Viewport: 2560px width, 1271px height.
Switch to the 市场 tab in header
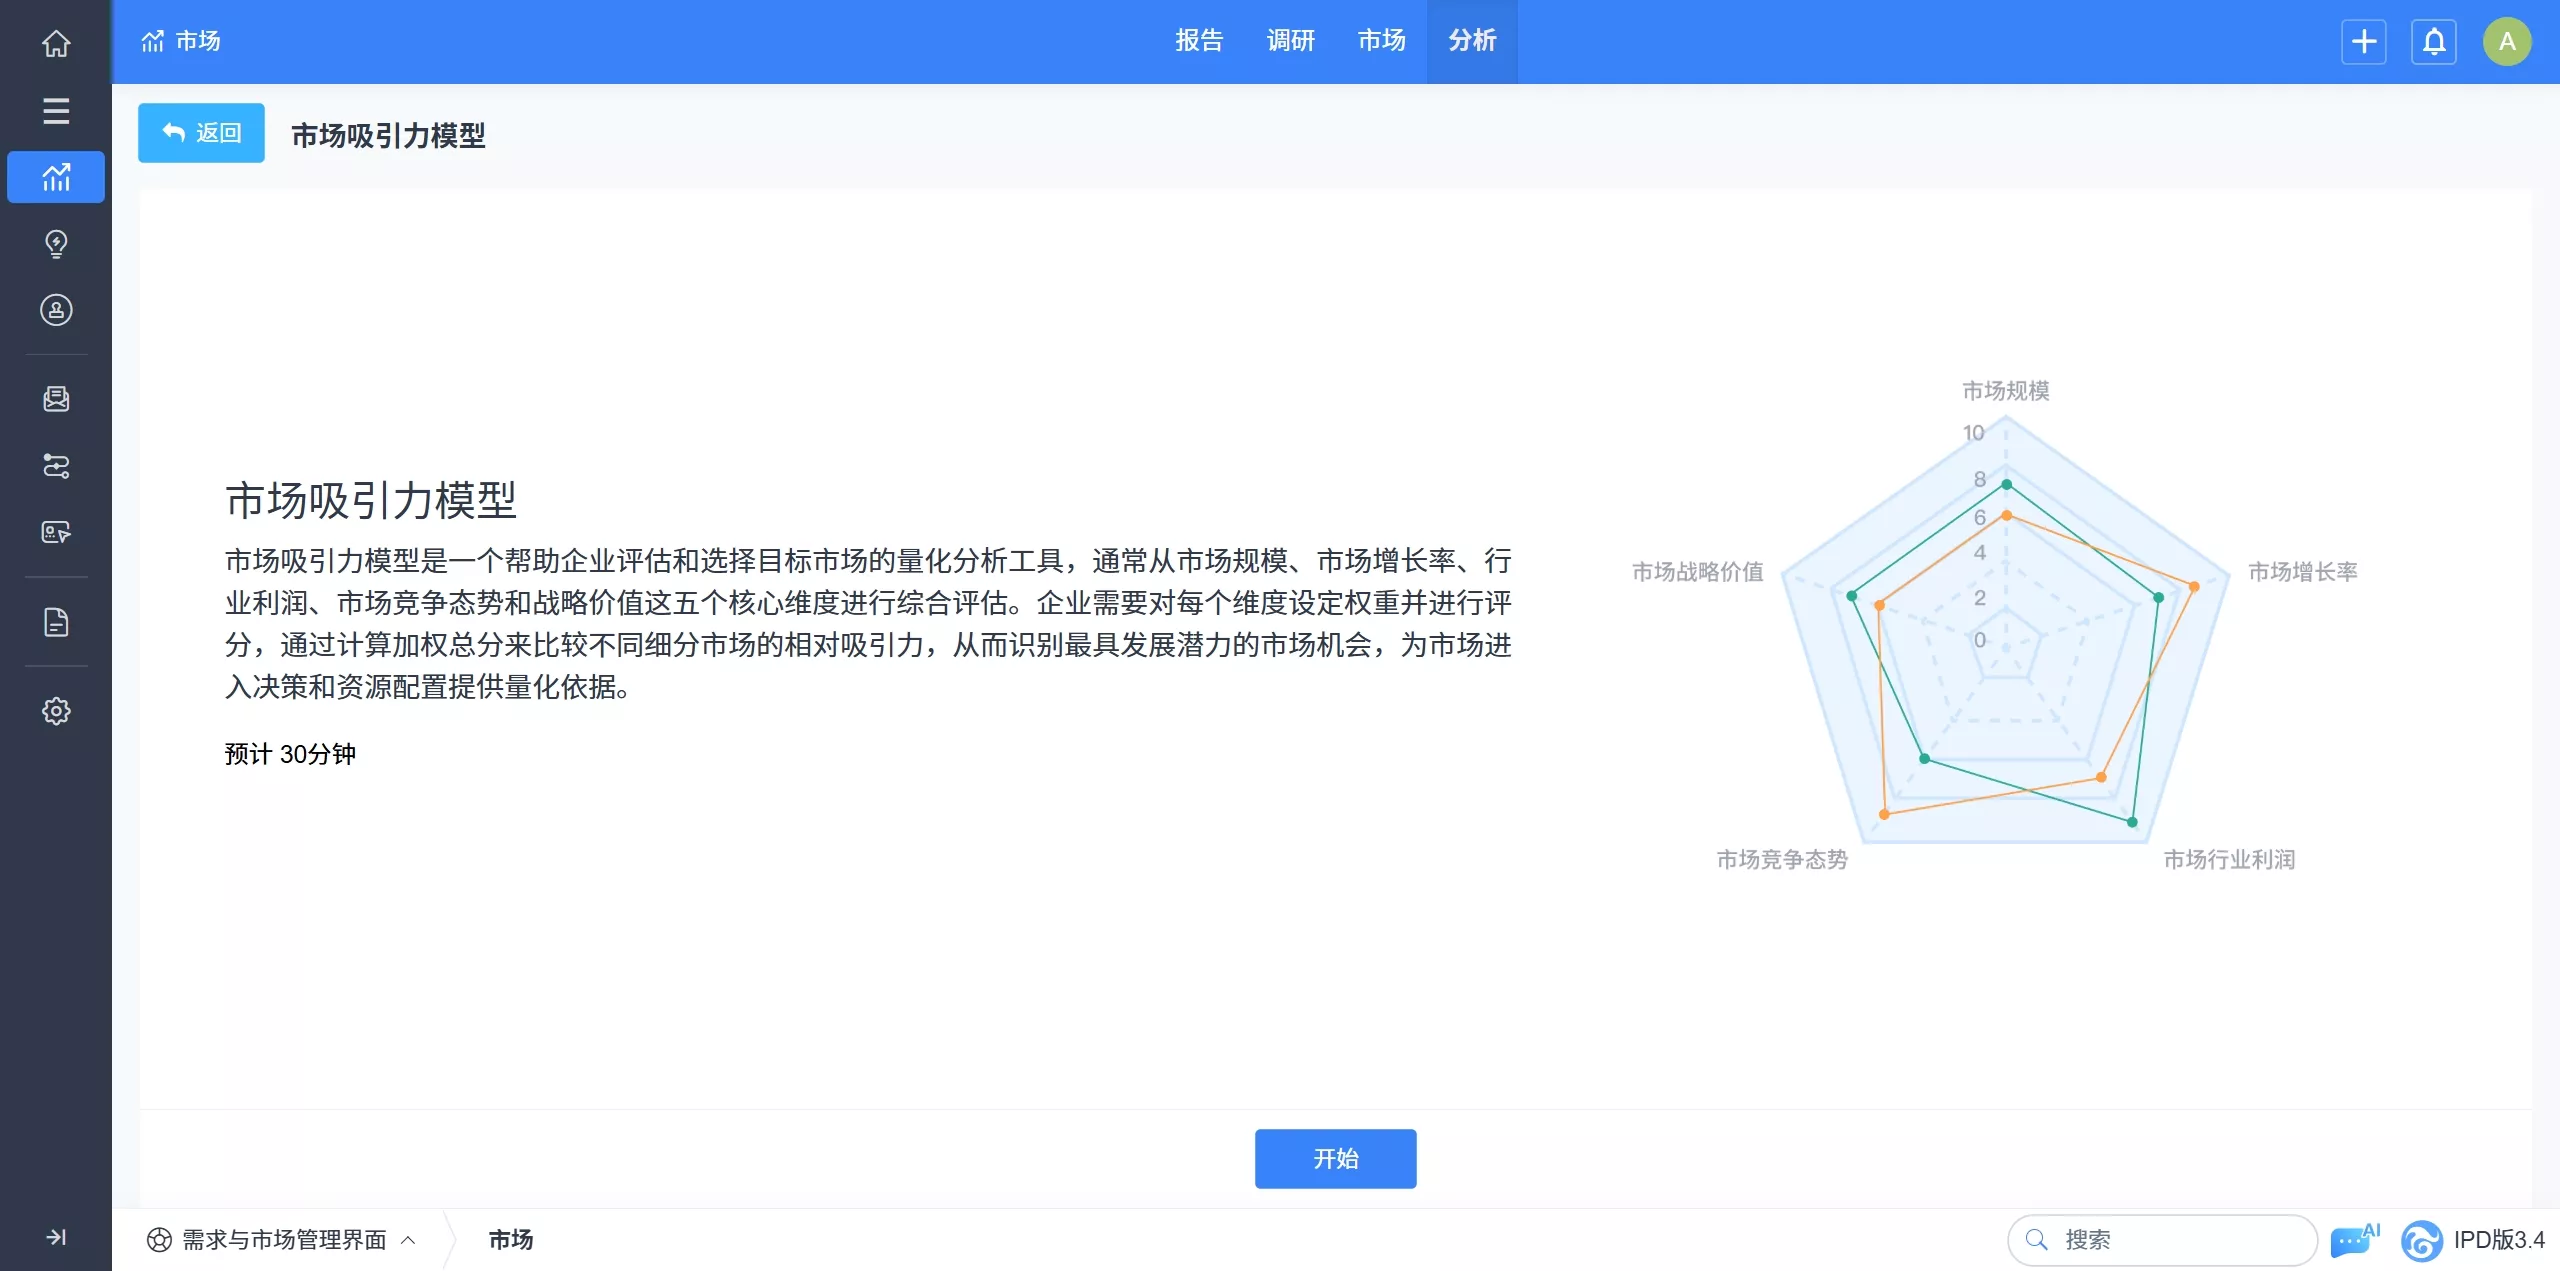pyautogui.click(x=1381, y=41)
